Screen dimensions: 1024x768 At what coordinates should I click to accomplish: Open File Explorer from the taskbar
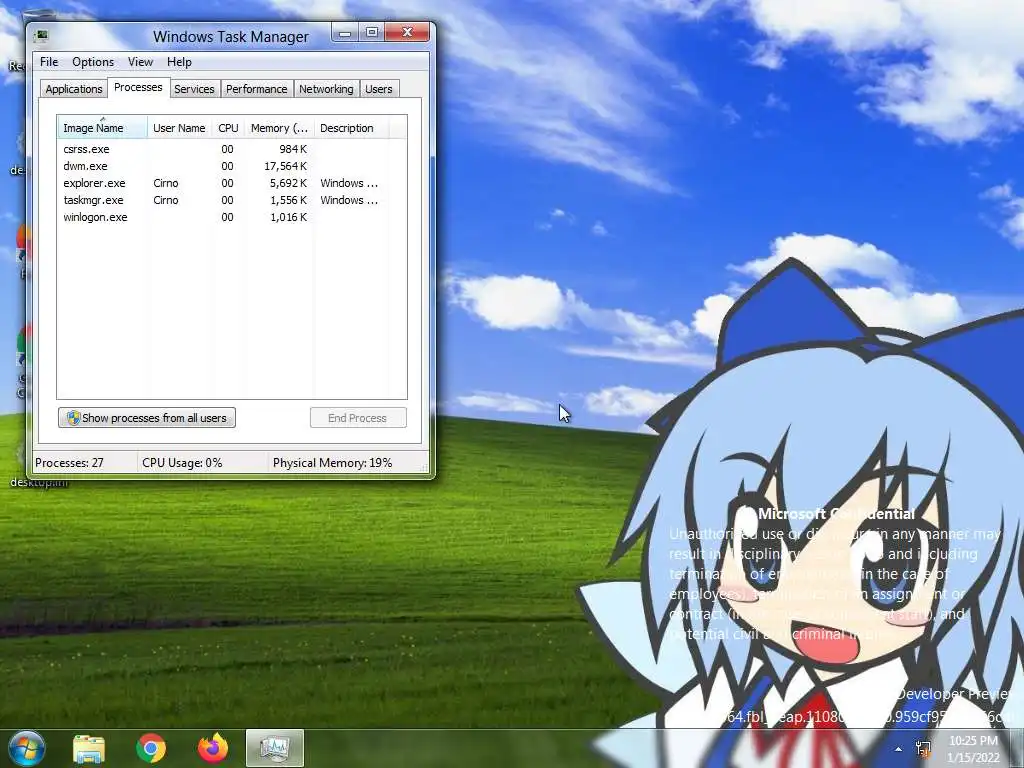tap(89, 748)
